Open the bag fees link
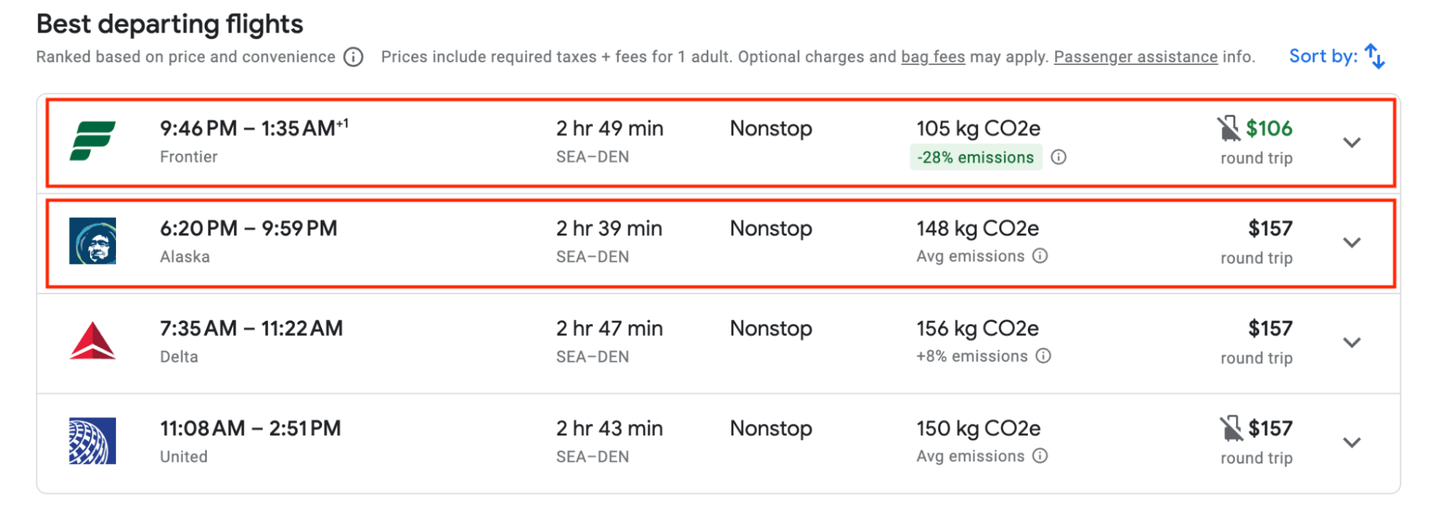1440x522 pixels. (x=932, y=57)
